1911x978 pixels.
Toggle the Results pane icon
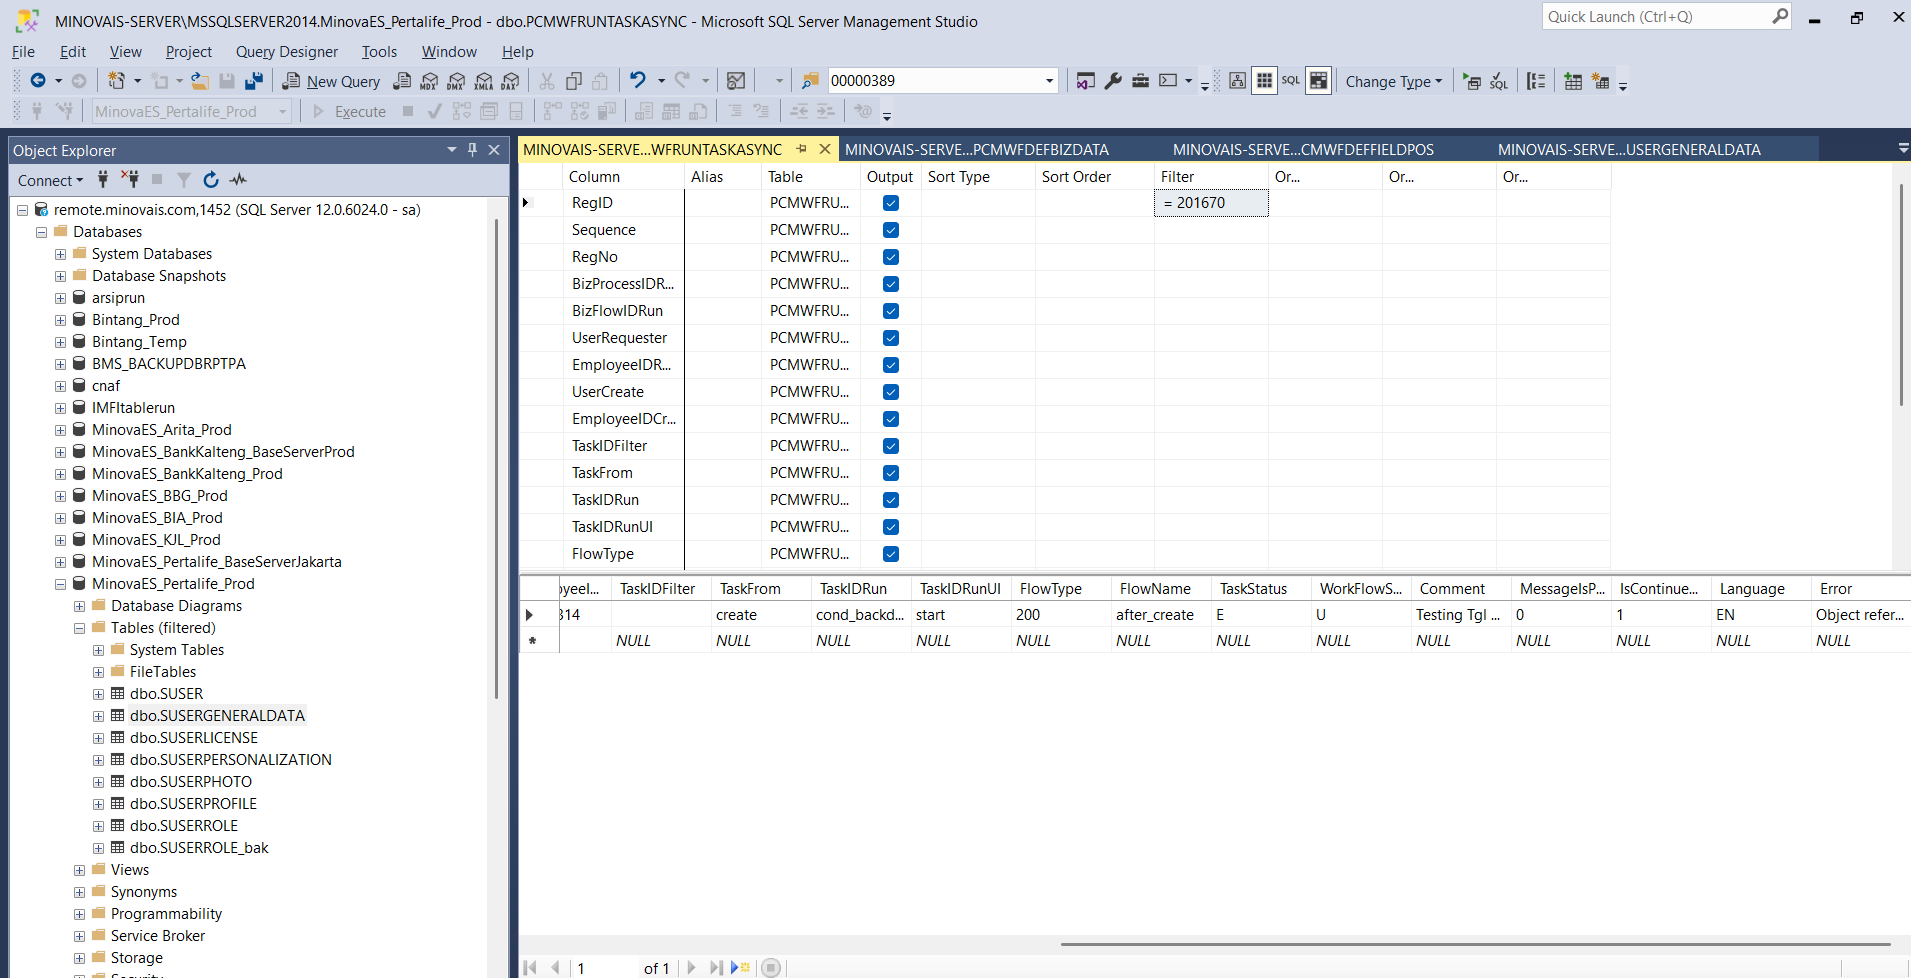[1319, 81]
